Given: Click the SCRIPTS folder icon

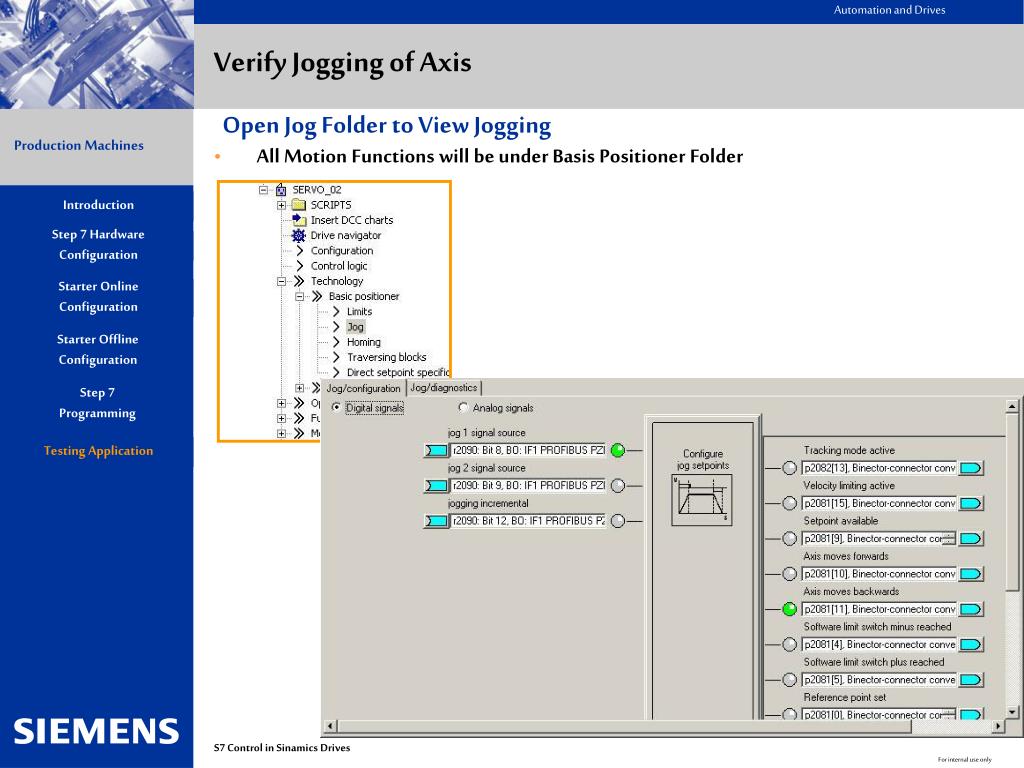Looking at the screenshot, I should 299,205.
